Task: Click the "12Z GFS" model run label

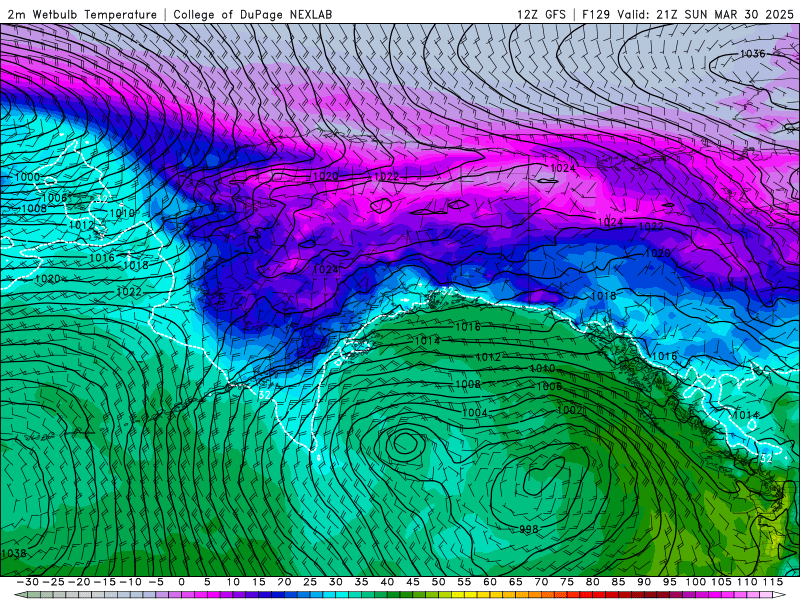Action: click(541, 14)
